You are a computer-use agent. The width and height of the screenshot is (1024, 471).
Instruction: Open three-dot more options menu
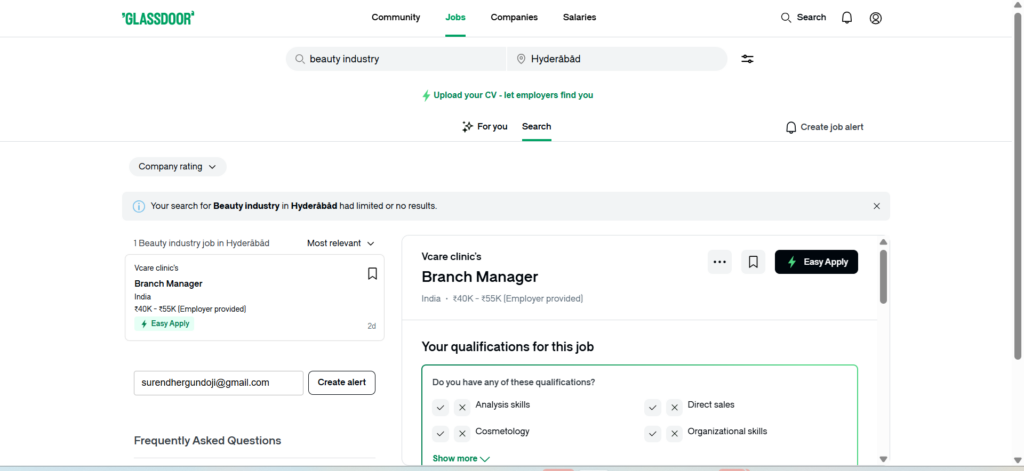click(719, 262)
